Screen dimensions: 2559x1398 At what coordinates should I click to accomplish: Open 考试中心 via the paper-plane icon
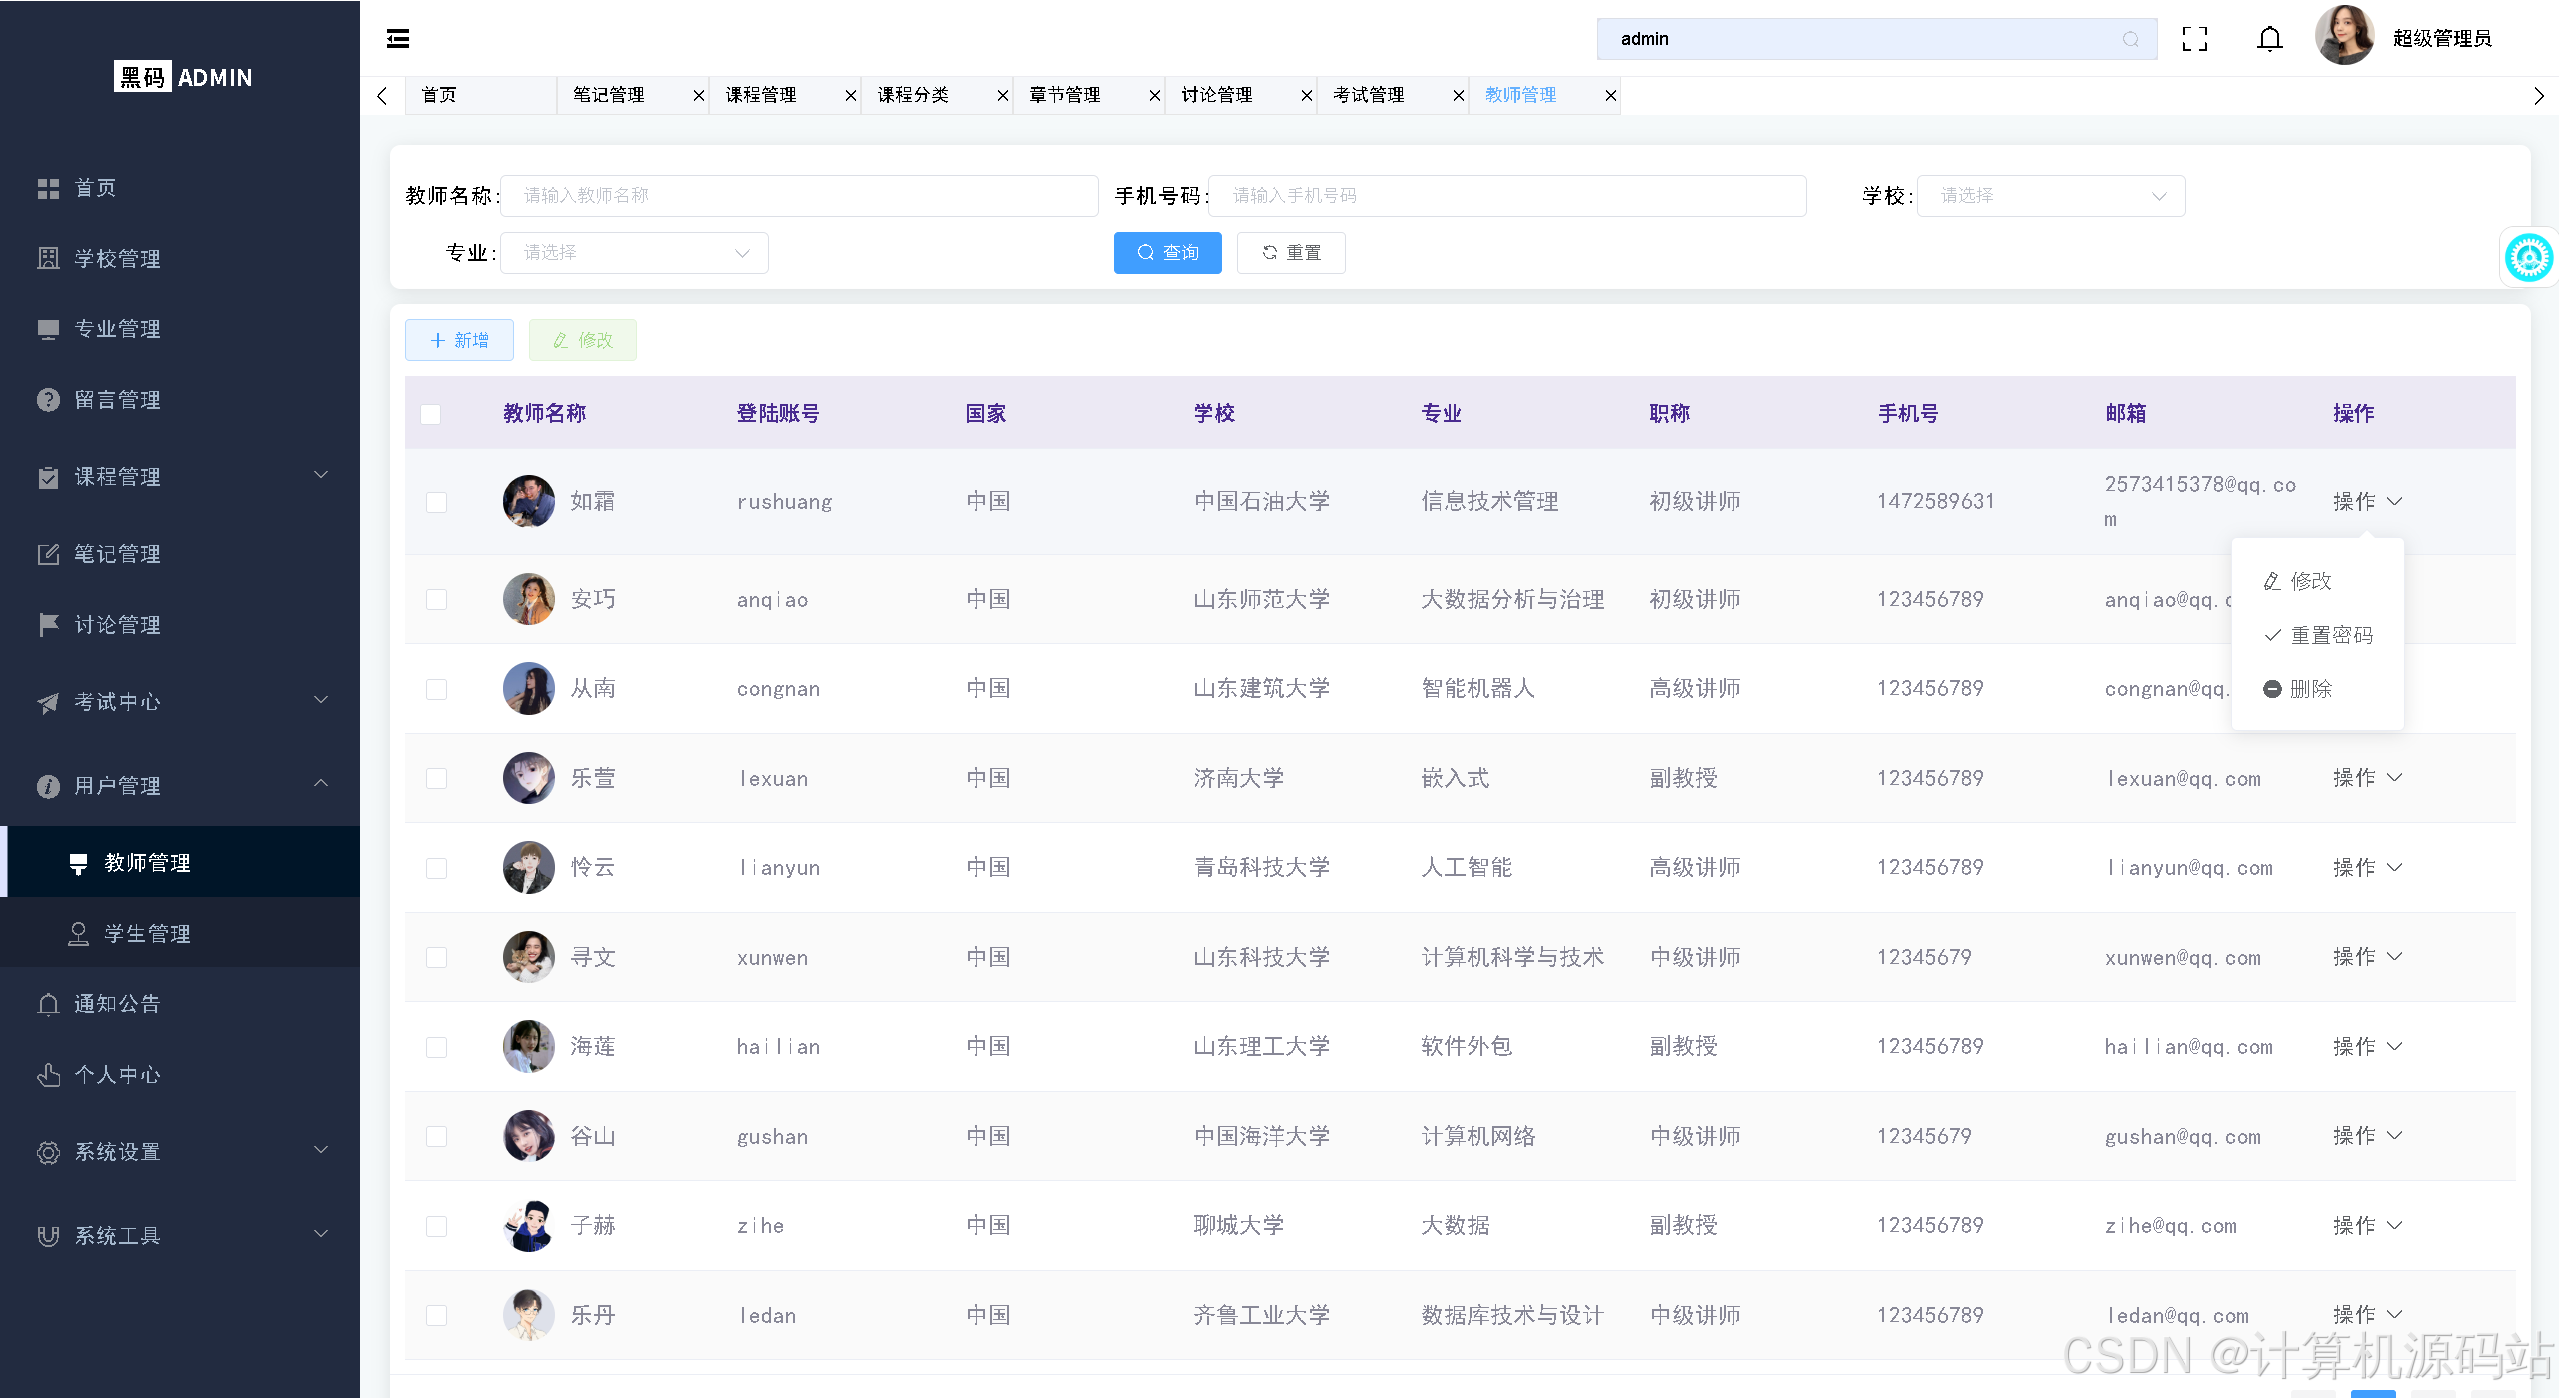tap(46, 702)
